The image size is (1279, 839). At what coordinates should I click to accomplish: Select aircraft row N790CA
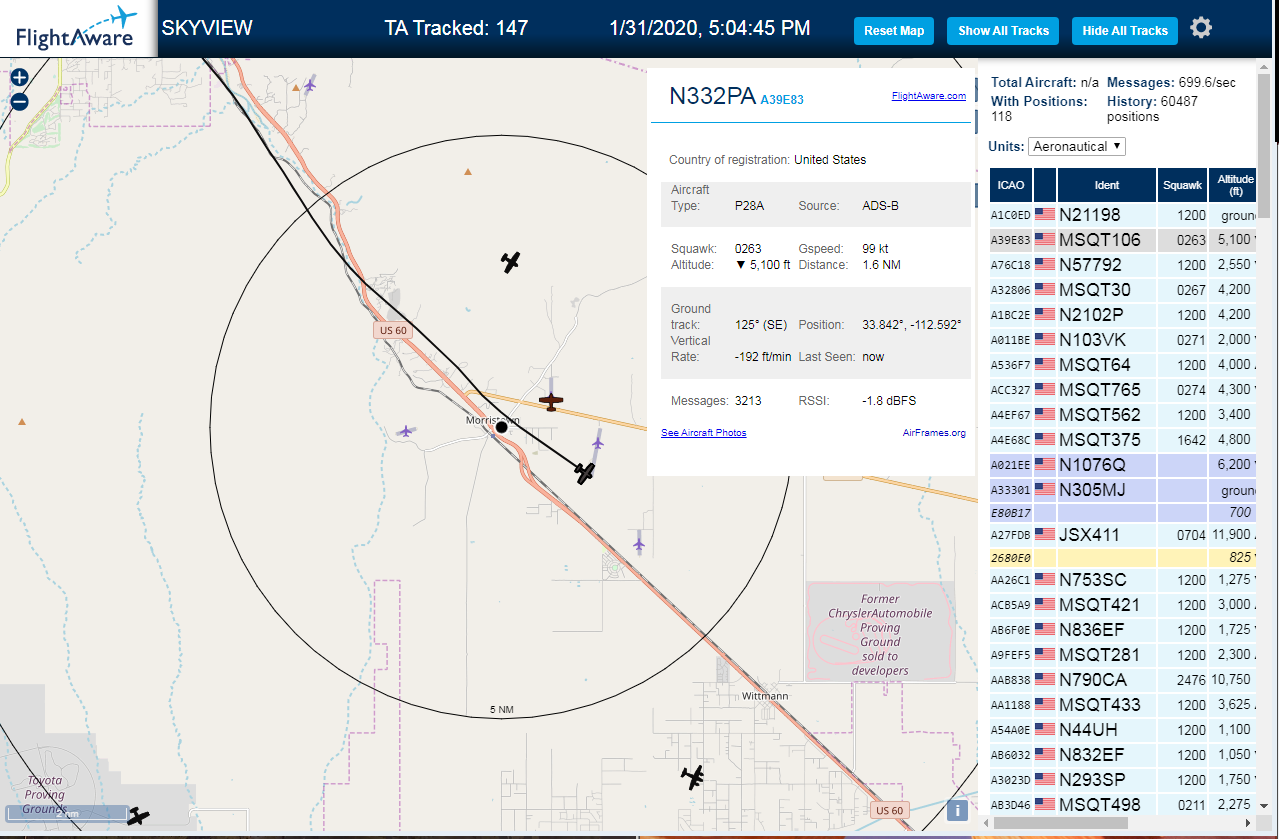click(x=1124, y=680)
